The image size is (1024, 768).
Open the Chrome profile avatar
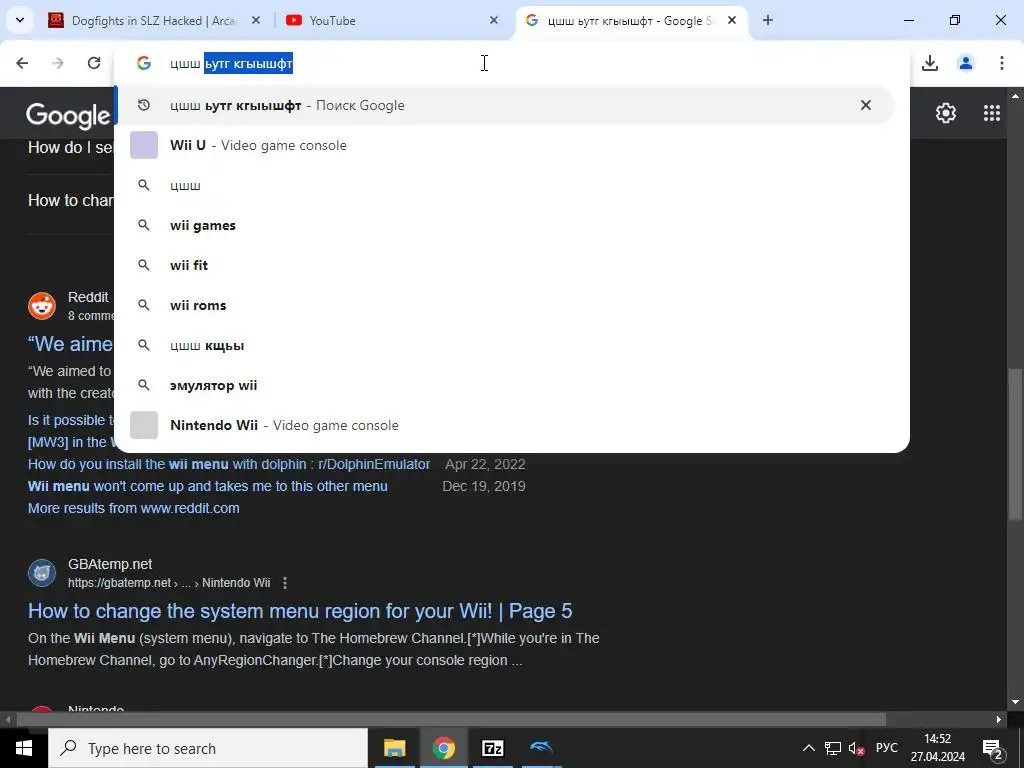point(966,63)
